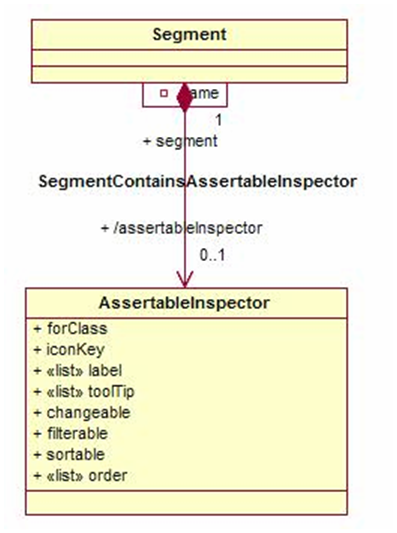
Task: Click the empty operations compartment of AssertableInspector
Action: [187, 503]
